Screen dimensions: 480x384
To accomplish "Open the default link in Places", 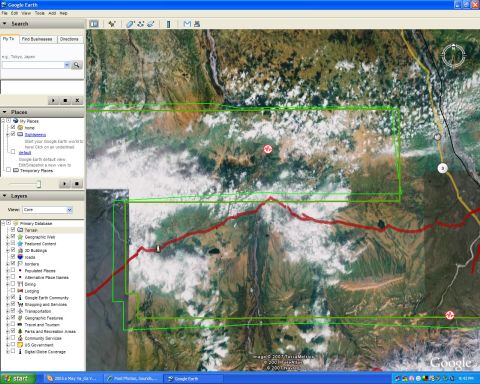I will point(25,153).
